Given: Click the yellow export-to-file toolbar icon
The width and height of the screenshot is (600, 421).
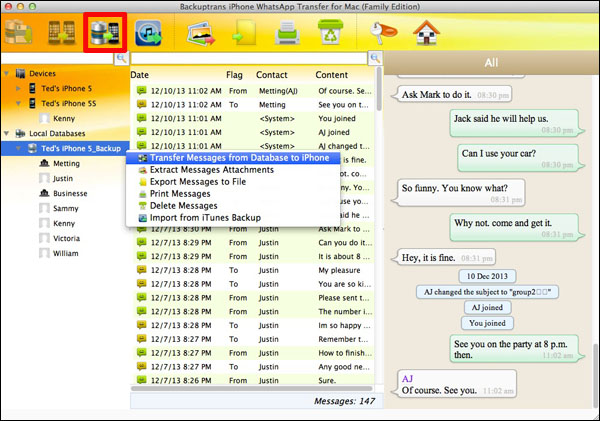Looking at the screenshot, I should tap(244, 35).
